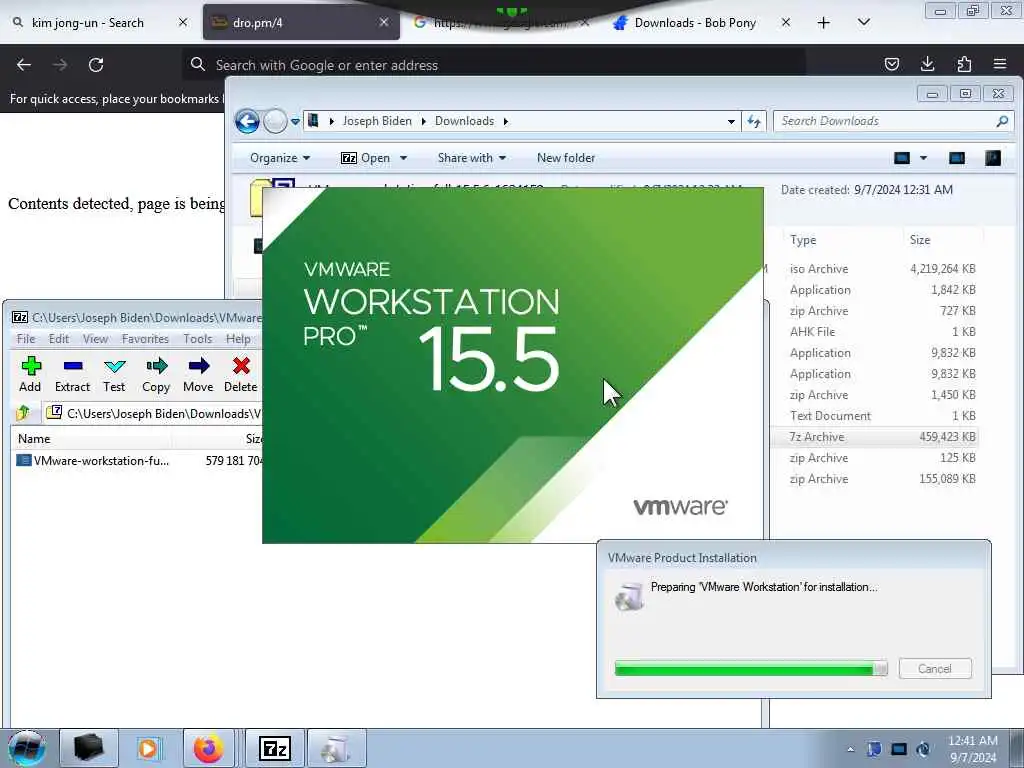Click New folder in Explorer
Screen dimensions: 1024x768
[x=566, y=158]
